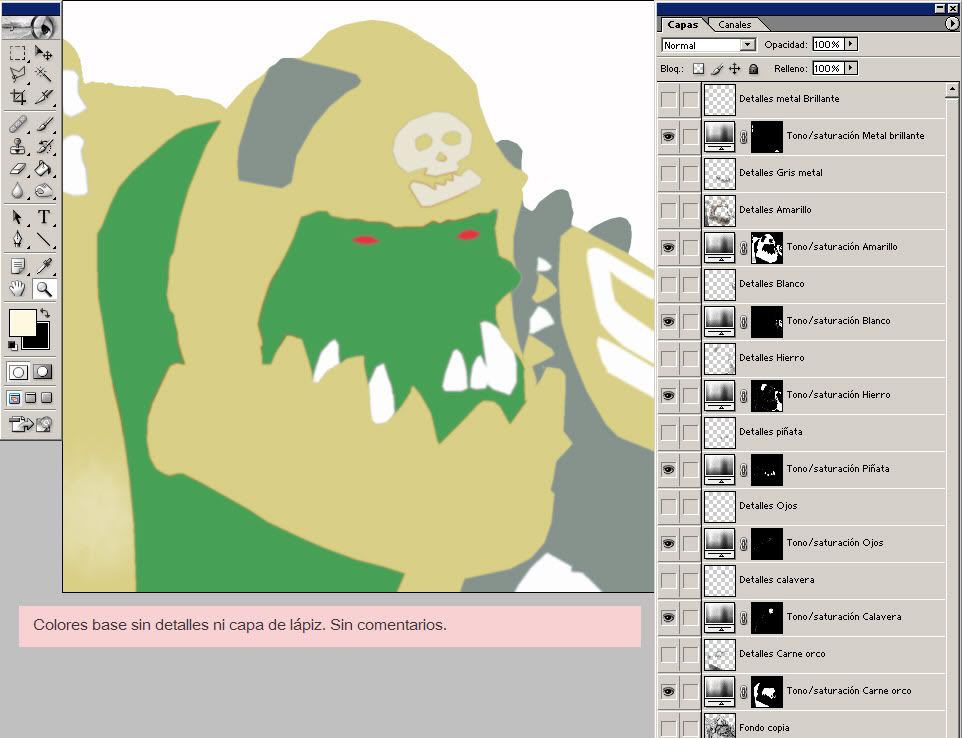Select the Move tool

44,53
